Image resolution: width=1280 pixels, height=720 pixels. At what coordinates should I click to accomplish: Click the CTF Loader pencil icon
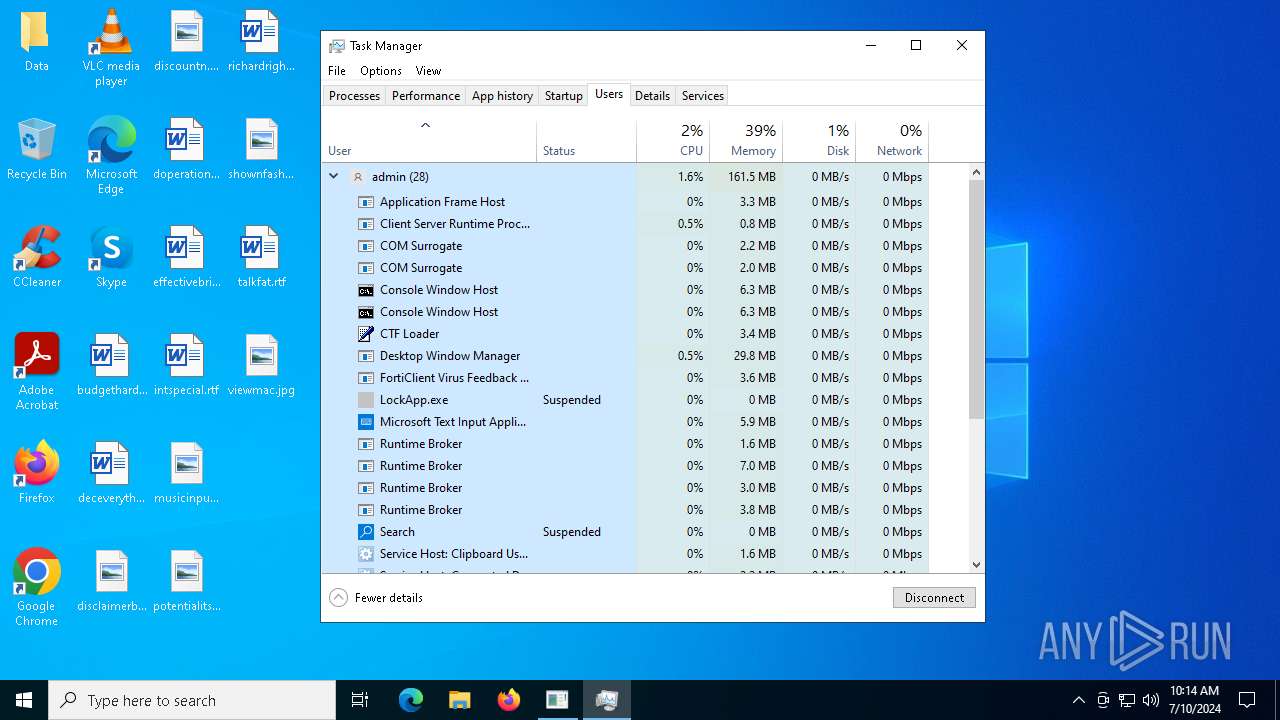click(366, 334)
